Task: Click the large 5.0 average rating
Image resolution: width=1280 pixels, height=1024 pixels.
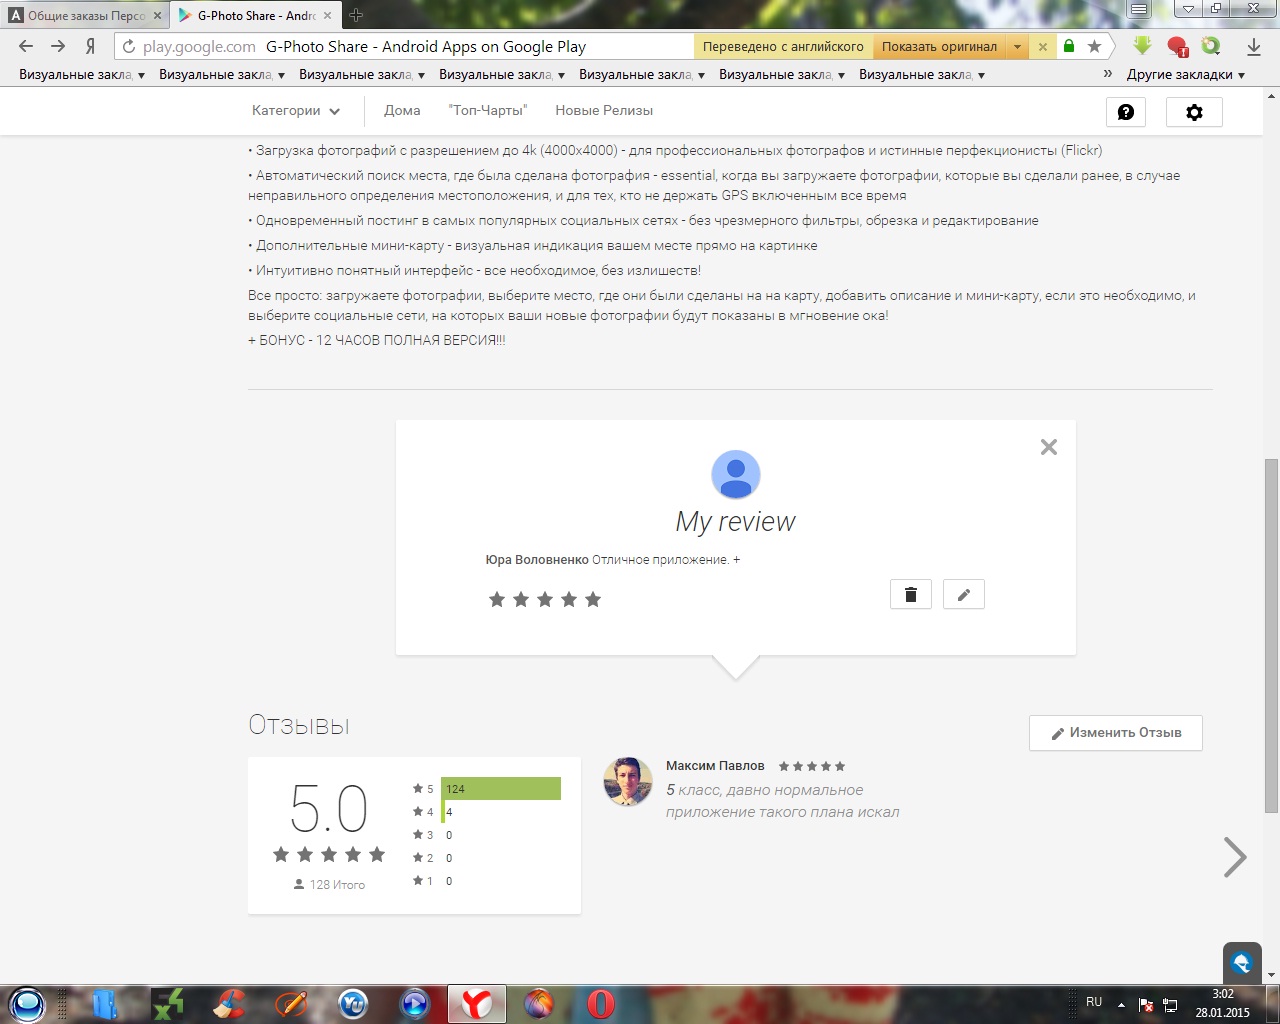Action: point(329,808)
